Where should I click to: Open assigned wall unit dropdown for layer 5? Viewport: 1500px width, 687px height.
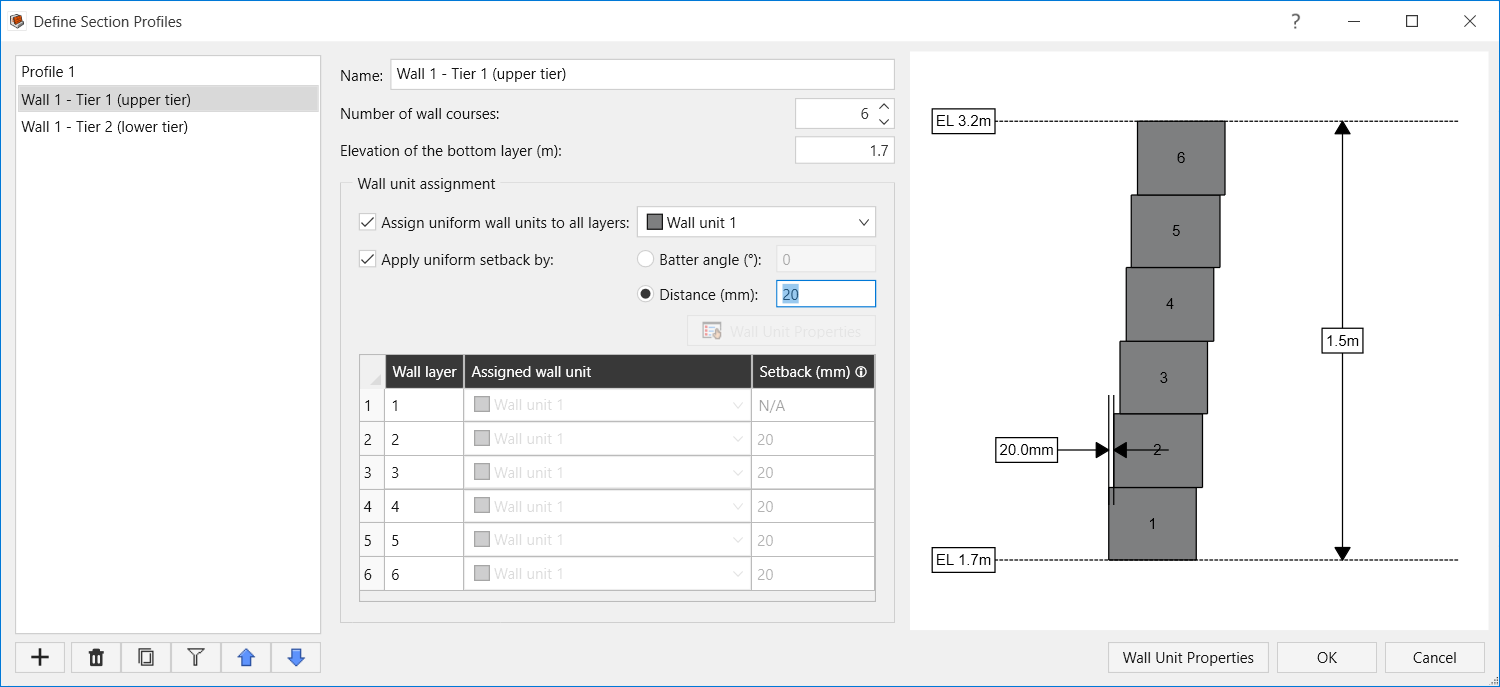click(x=608, y=540)
